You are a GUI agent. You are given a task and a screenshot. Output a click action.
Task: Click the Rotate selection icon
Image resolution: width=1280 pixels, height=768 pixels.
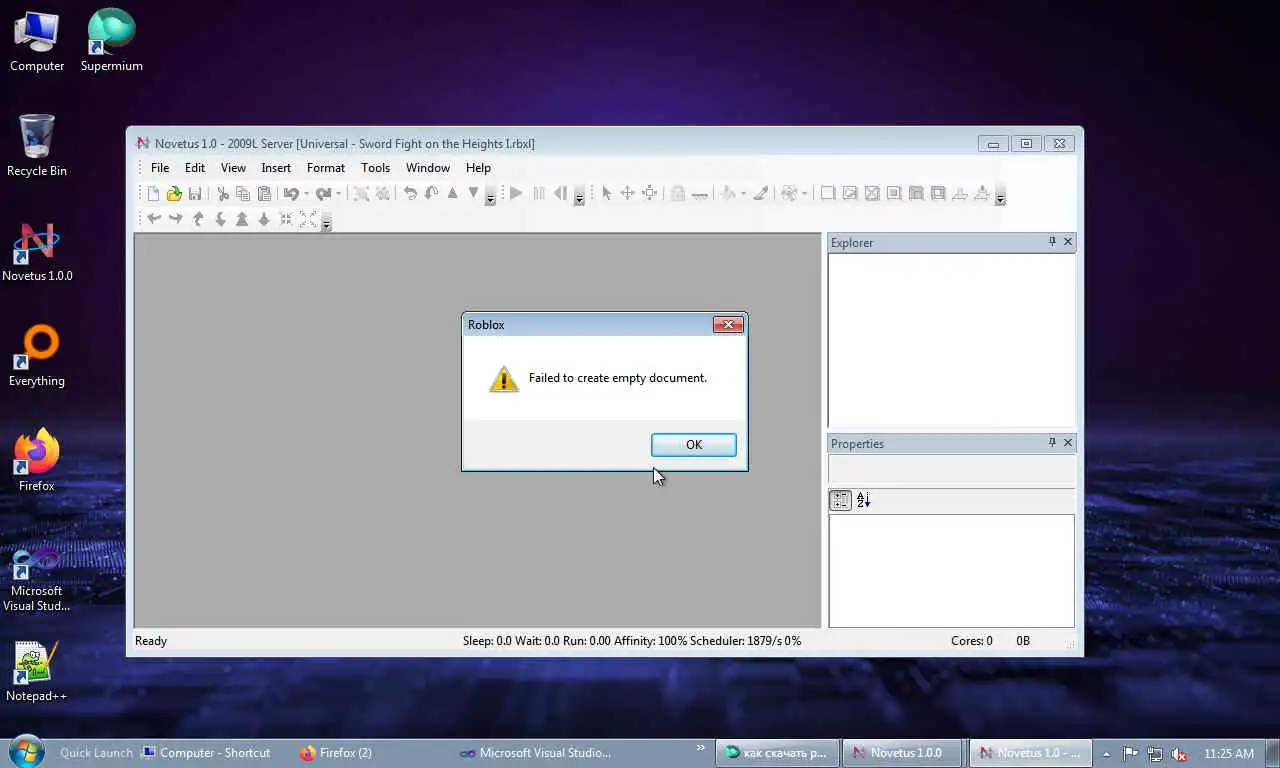coord(410,194)
